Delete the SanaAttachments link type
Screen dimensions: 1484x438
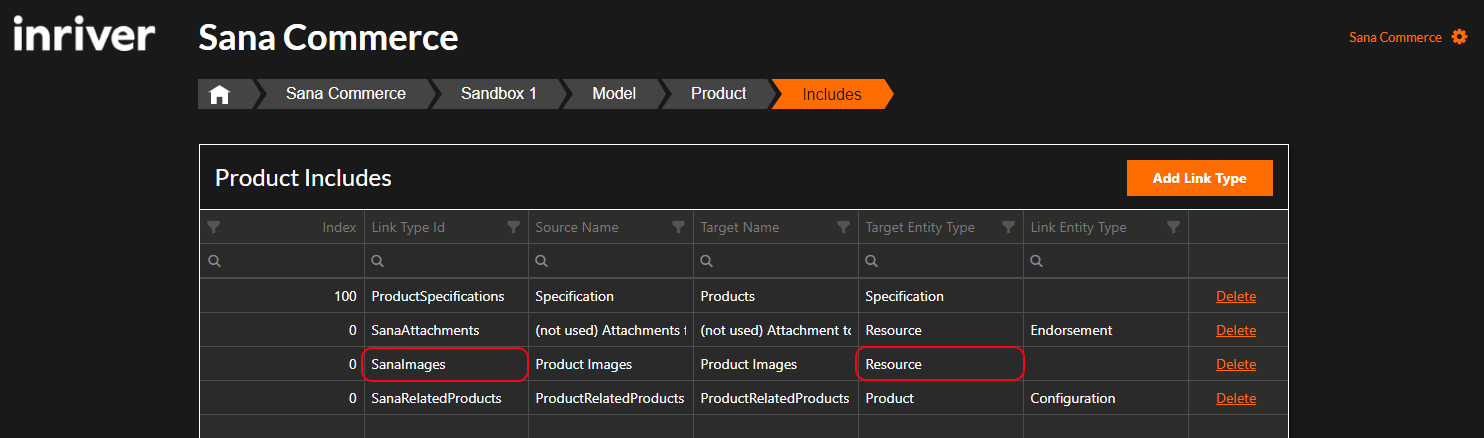[1236, 330]
